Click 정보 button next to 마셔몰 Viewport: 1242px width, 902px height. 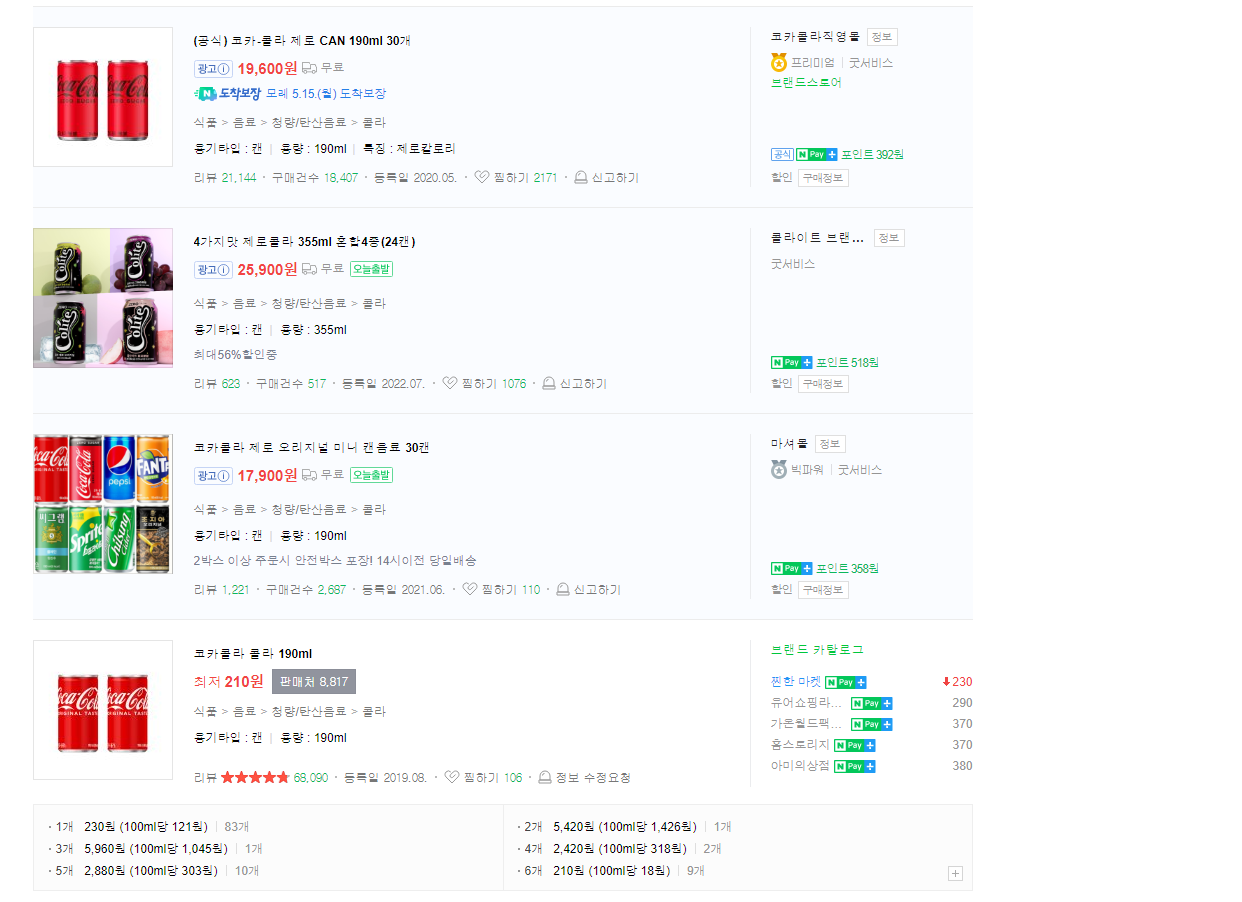point(830,444)
